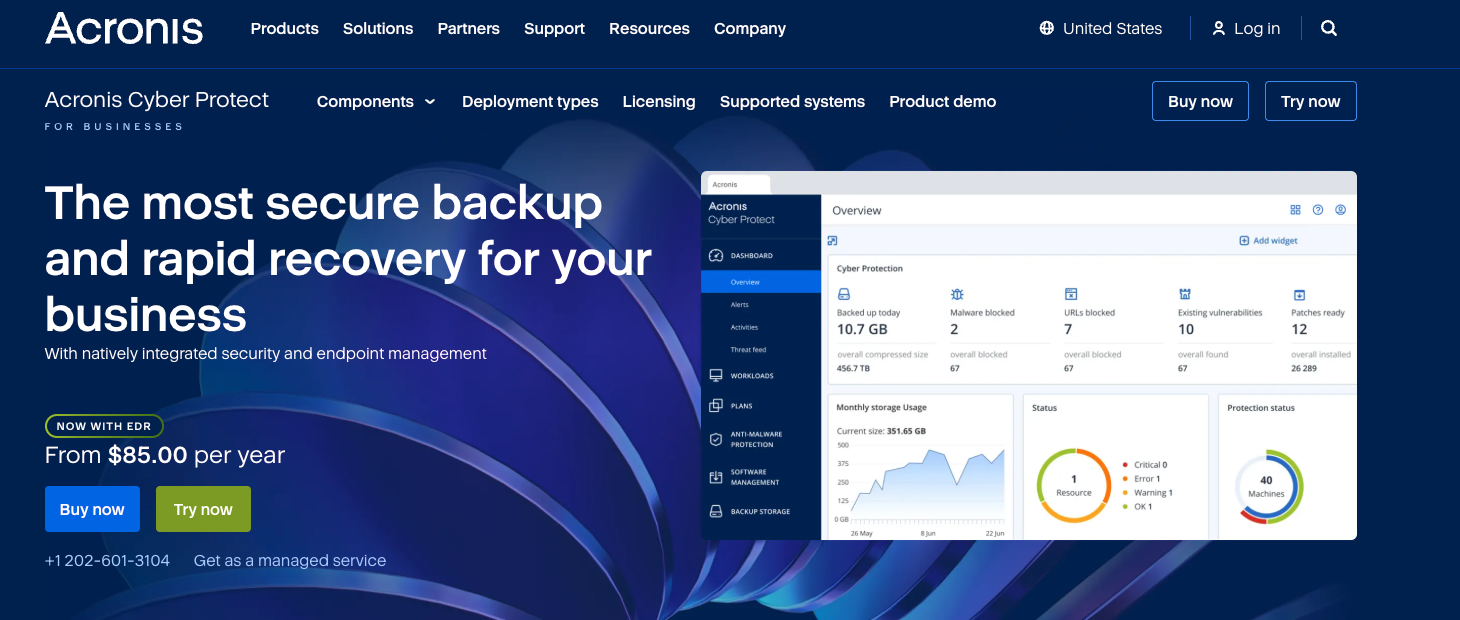Click the account profile icon in Overview header
The height and width of the screenshot is (620, 1460).
click(1341, 210)
